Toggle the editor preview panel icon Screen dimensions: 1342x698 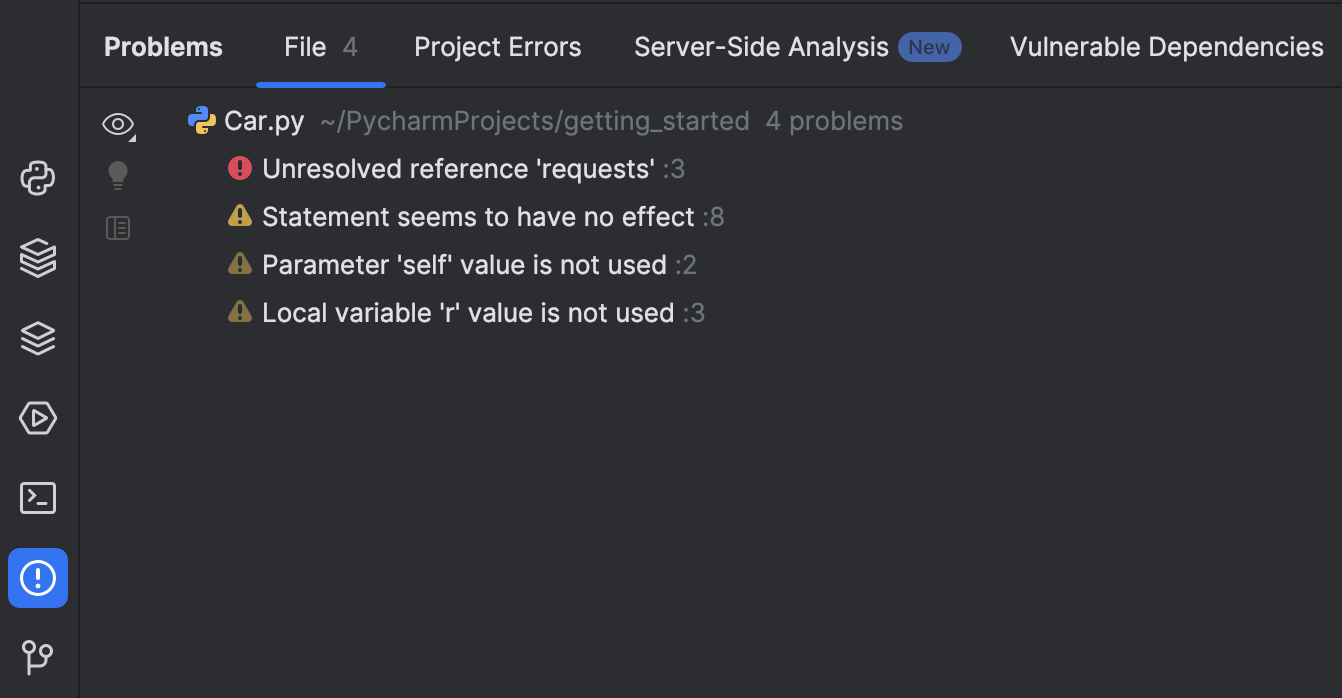coord(118,228)
